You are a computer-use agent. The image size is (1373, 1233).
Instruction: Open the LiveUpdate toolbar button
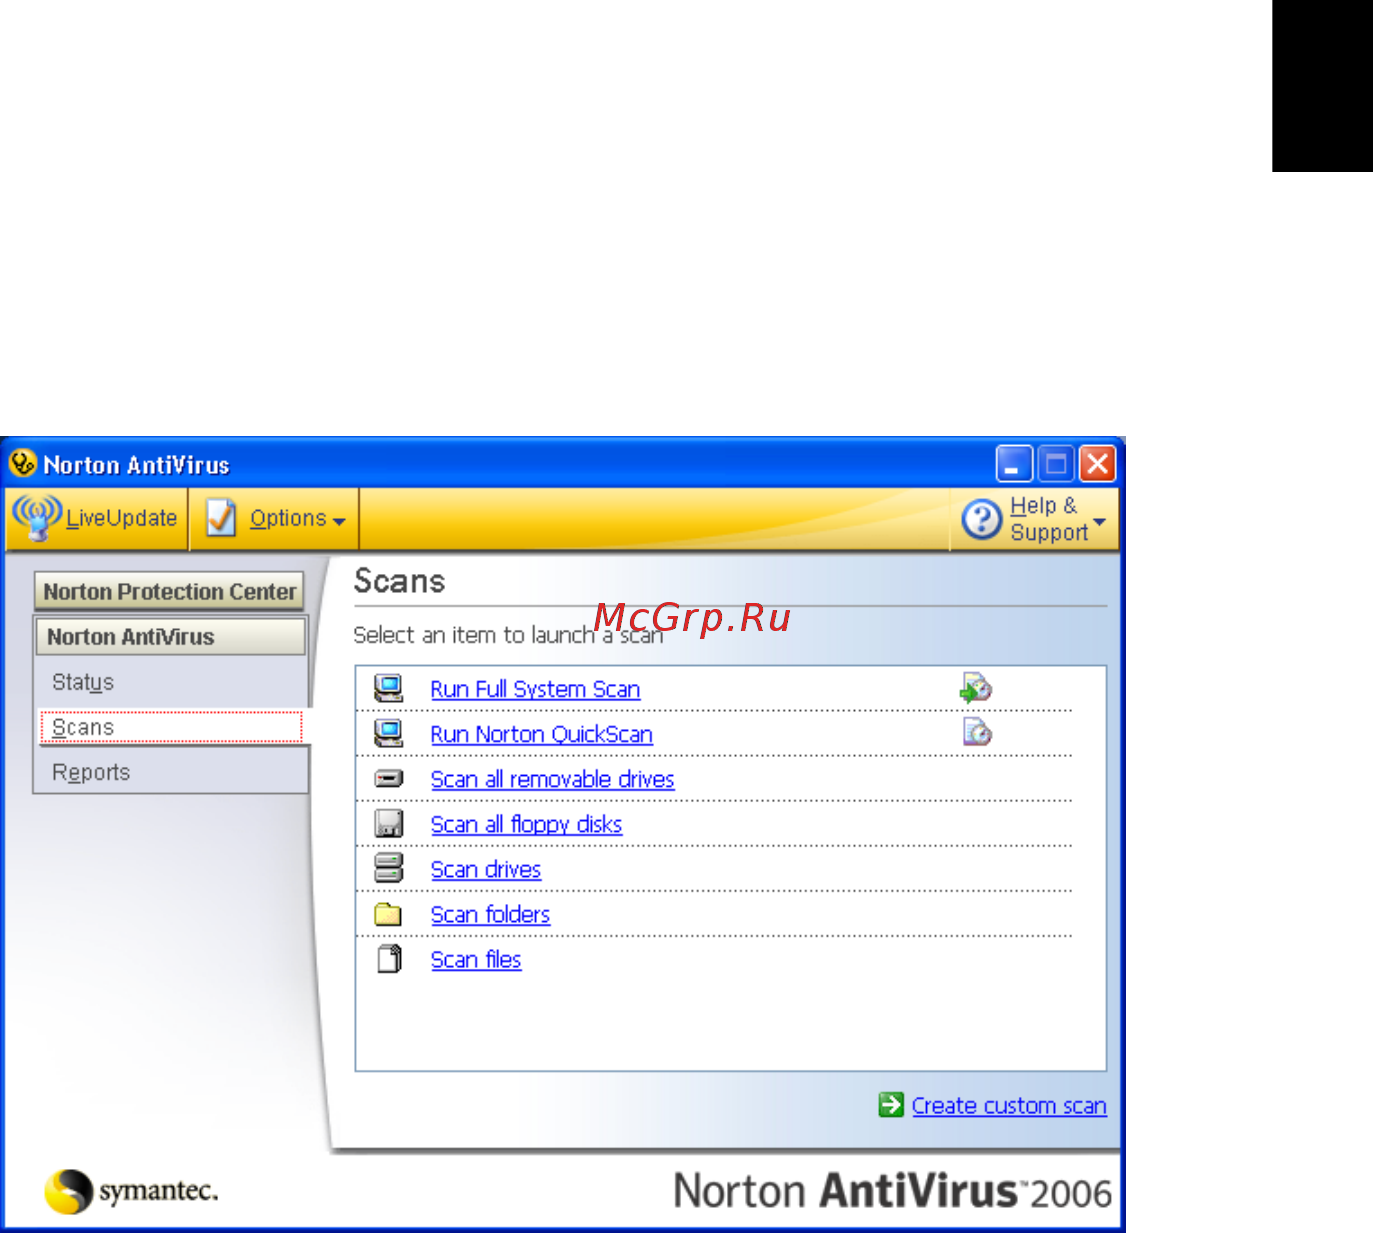(97, 518)
